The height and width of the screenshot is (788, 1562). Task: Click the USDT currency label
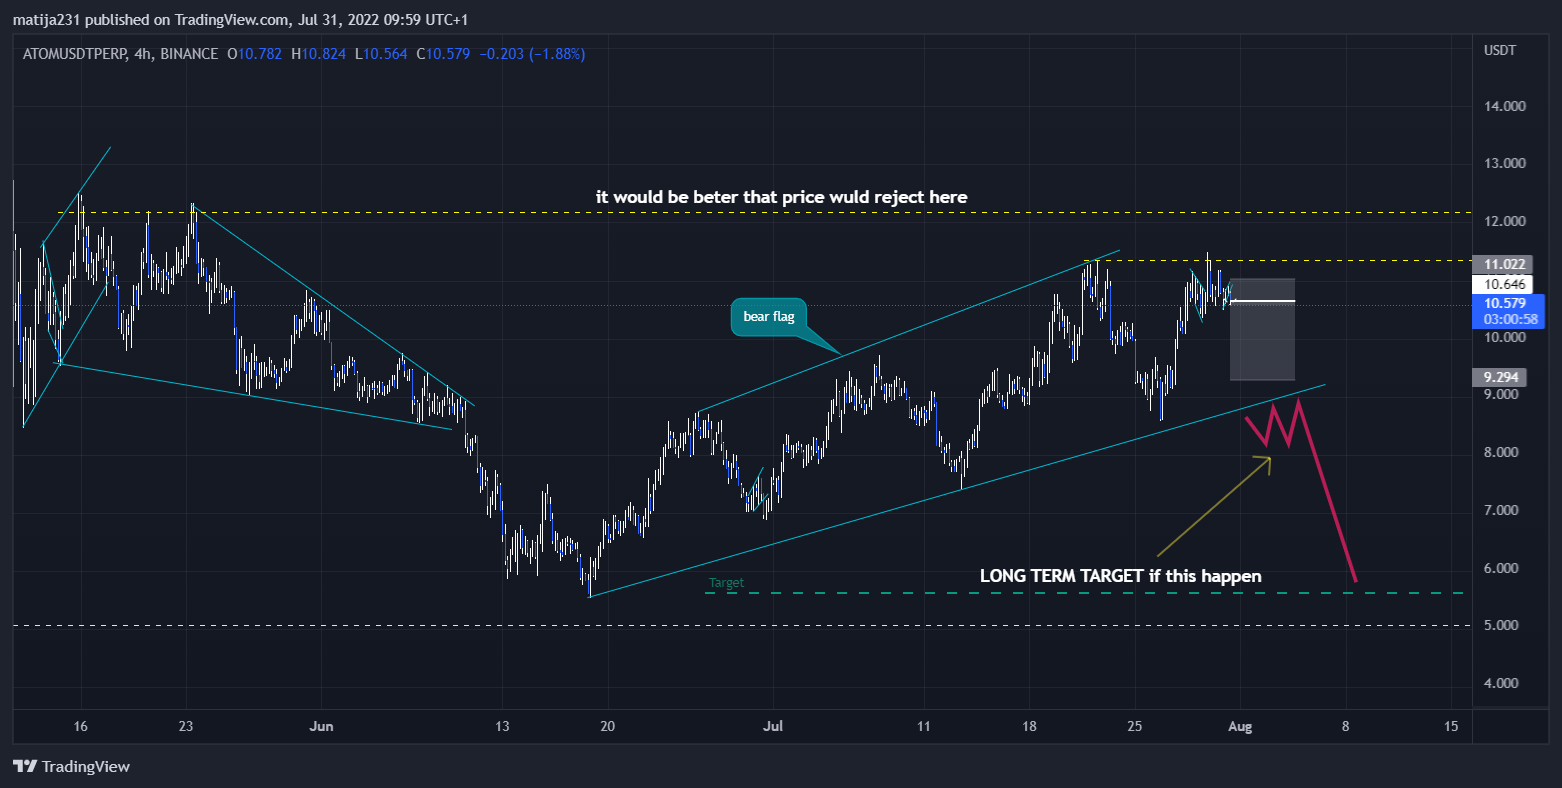pos(1500,50)
